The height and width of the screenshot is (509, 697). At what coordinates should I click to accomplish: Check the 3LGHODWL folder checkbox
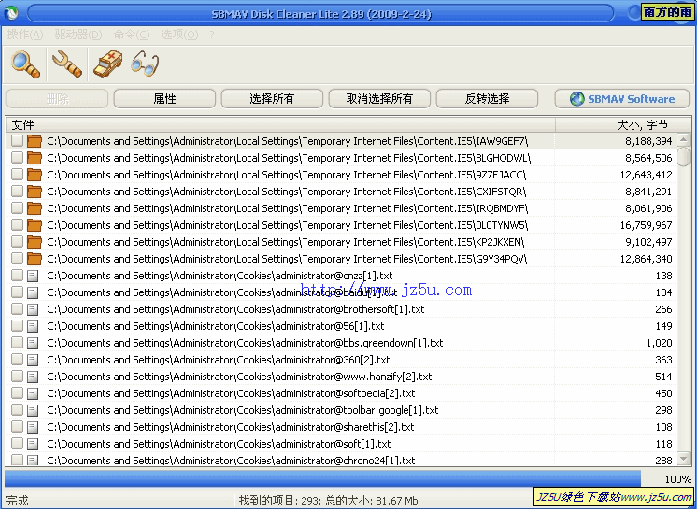coord(17,158)
